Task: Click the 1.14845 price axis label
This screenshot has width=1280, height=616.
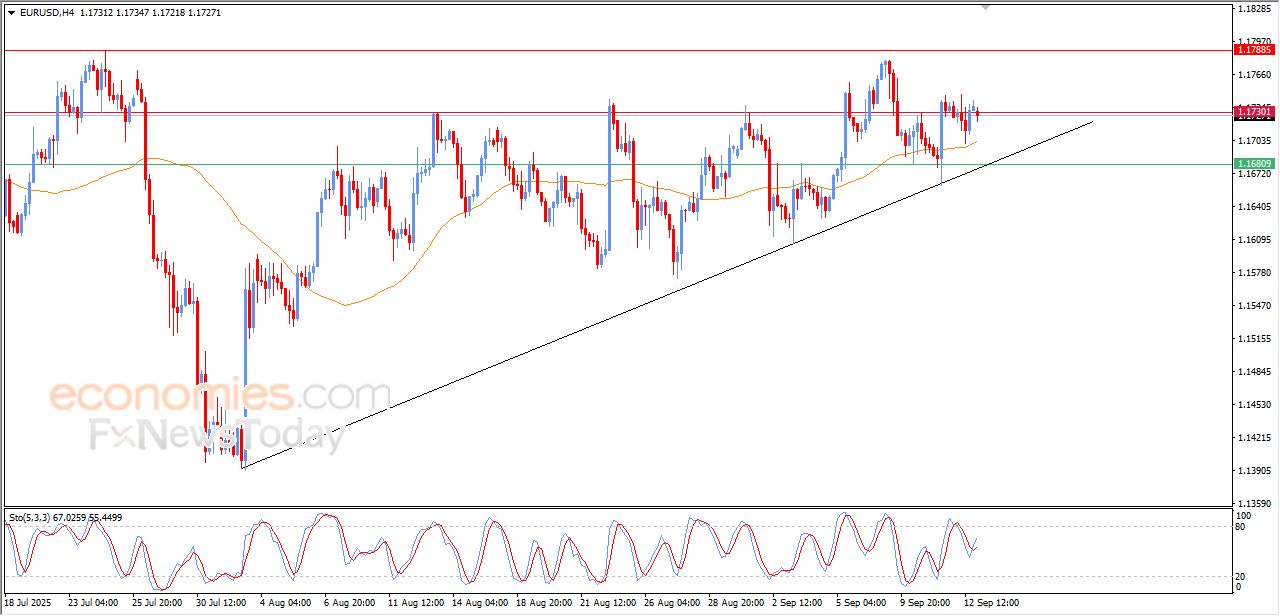Action: click(x=1254, y=372)
